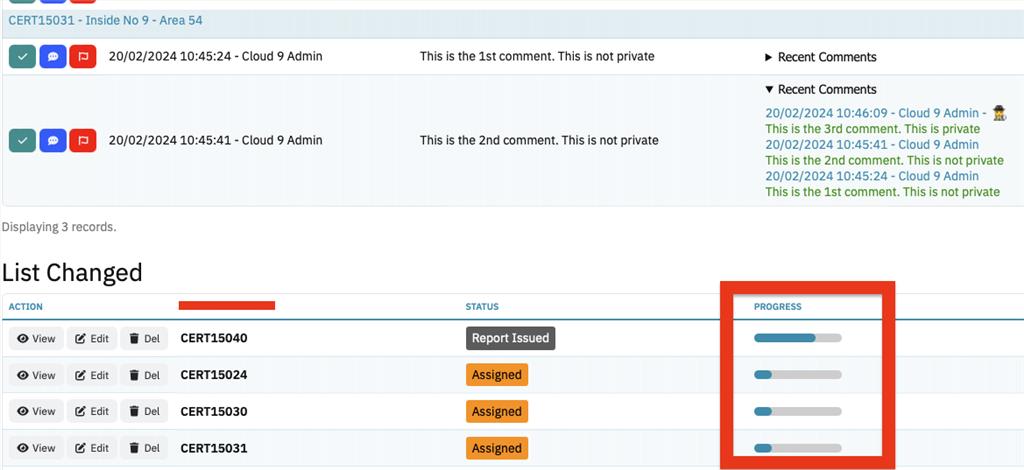Delete record CERT15040
Viewport: 1024px width, 470px height.
[144, 339]
